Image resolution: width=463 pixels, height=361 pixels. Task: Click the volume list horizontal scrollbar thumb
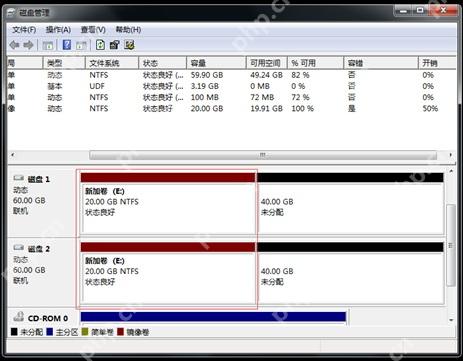tap(263, 155)
